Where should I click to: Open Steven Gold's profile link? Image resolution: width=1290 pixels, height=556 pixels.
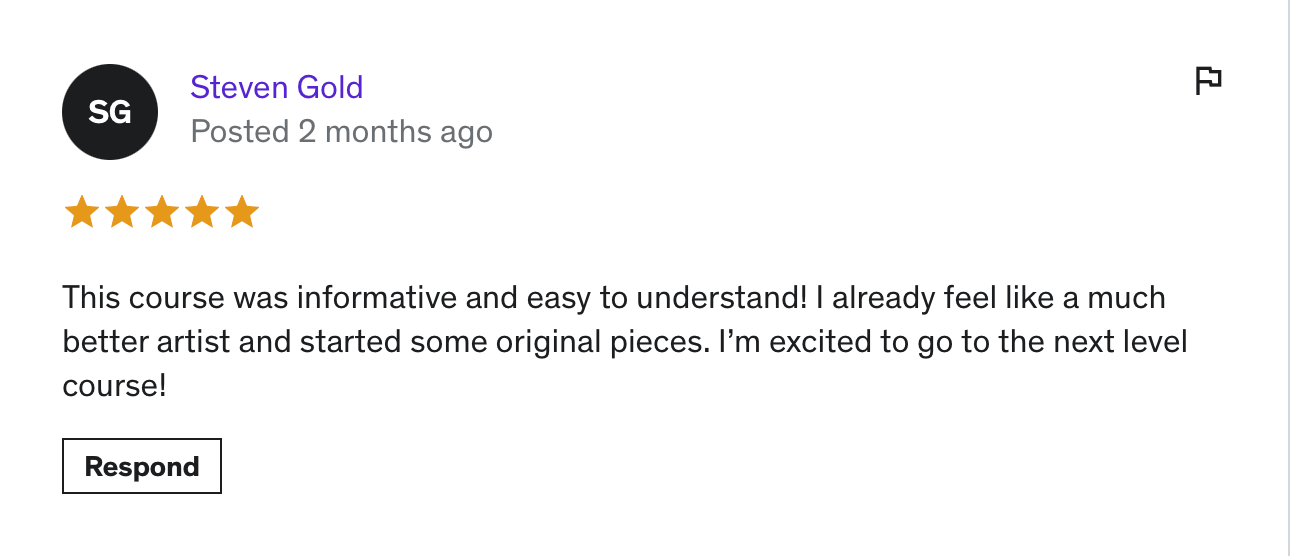[x=276, y=88]
